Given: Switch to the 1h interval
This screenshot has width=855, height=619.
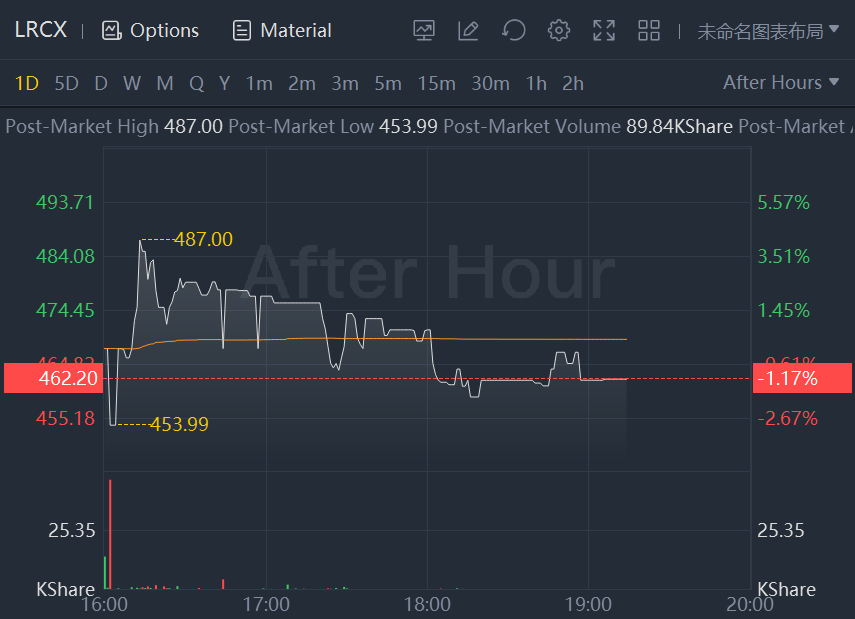Looking at the screenshot, I should [x=536, y=83].
